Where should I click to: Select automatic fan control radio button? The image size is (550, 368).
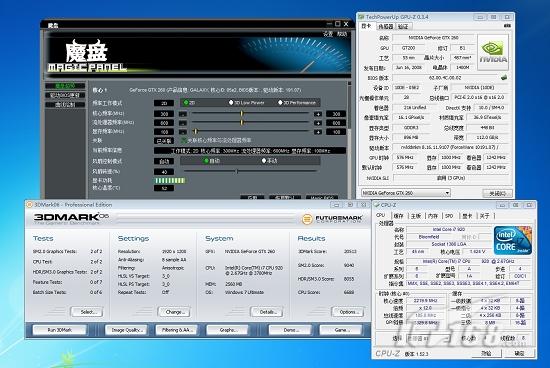pyautogui.click(x=206, y=161)
